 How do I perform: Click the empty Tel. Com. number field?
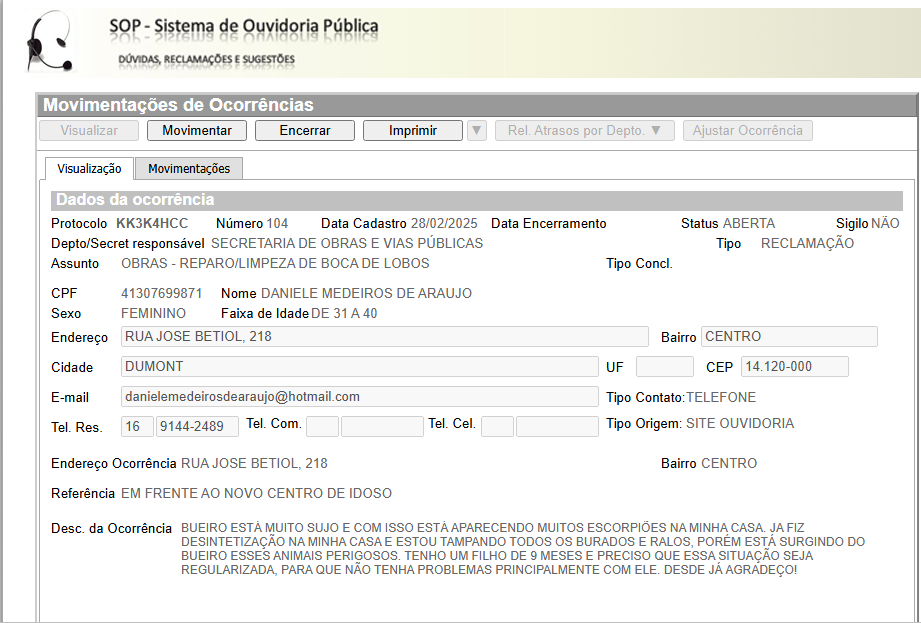point(382,427)
